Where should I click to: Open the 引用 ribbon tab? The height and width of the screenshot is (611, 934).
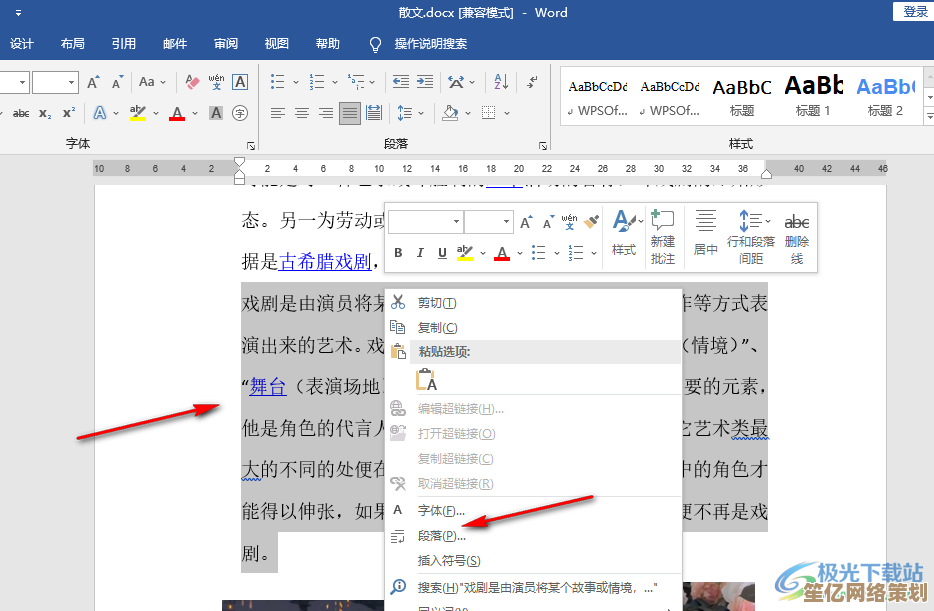(124, 43)
